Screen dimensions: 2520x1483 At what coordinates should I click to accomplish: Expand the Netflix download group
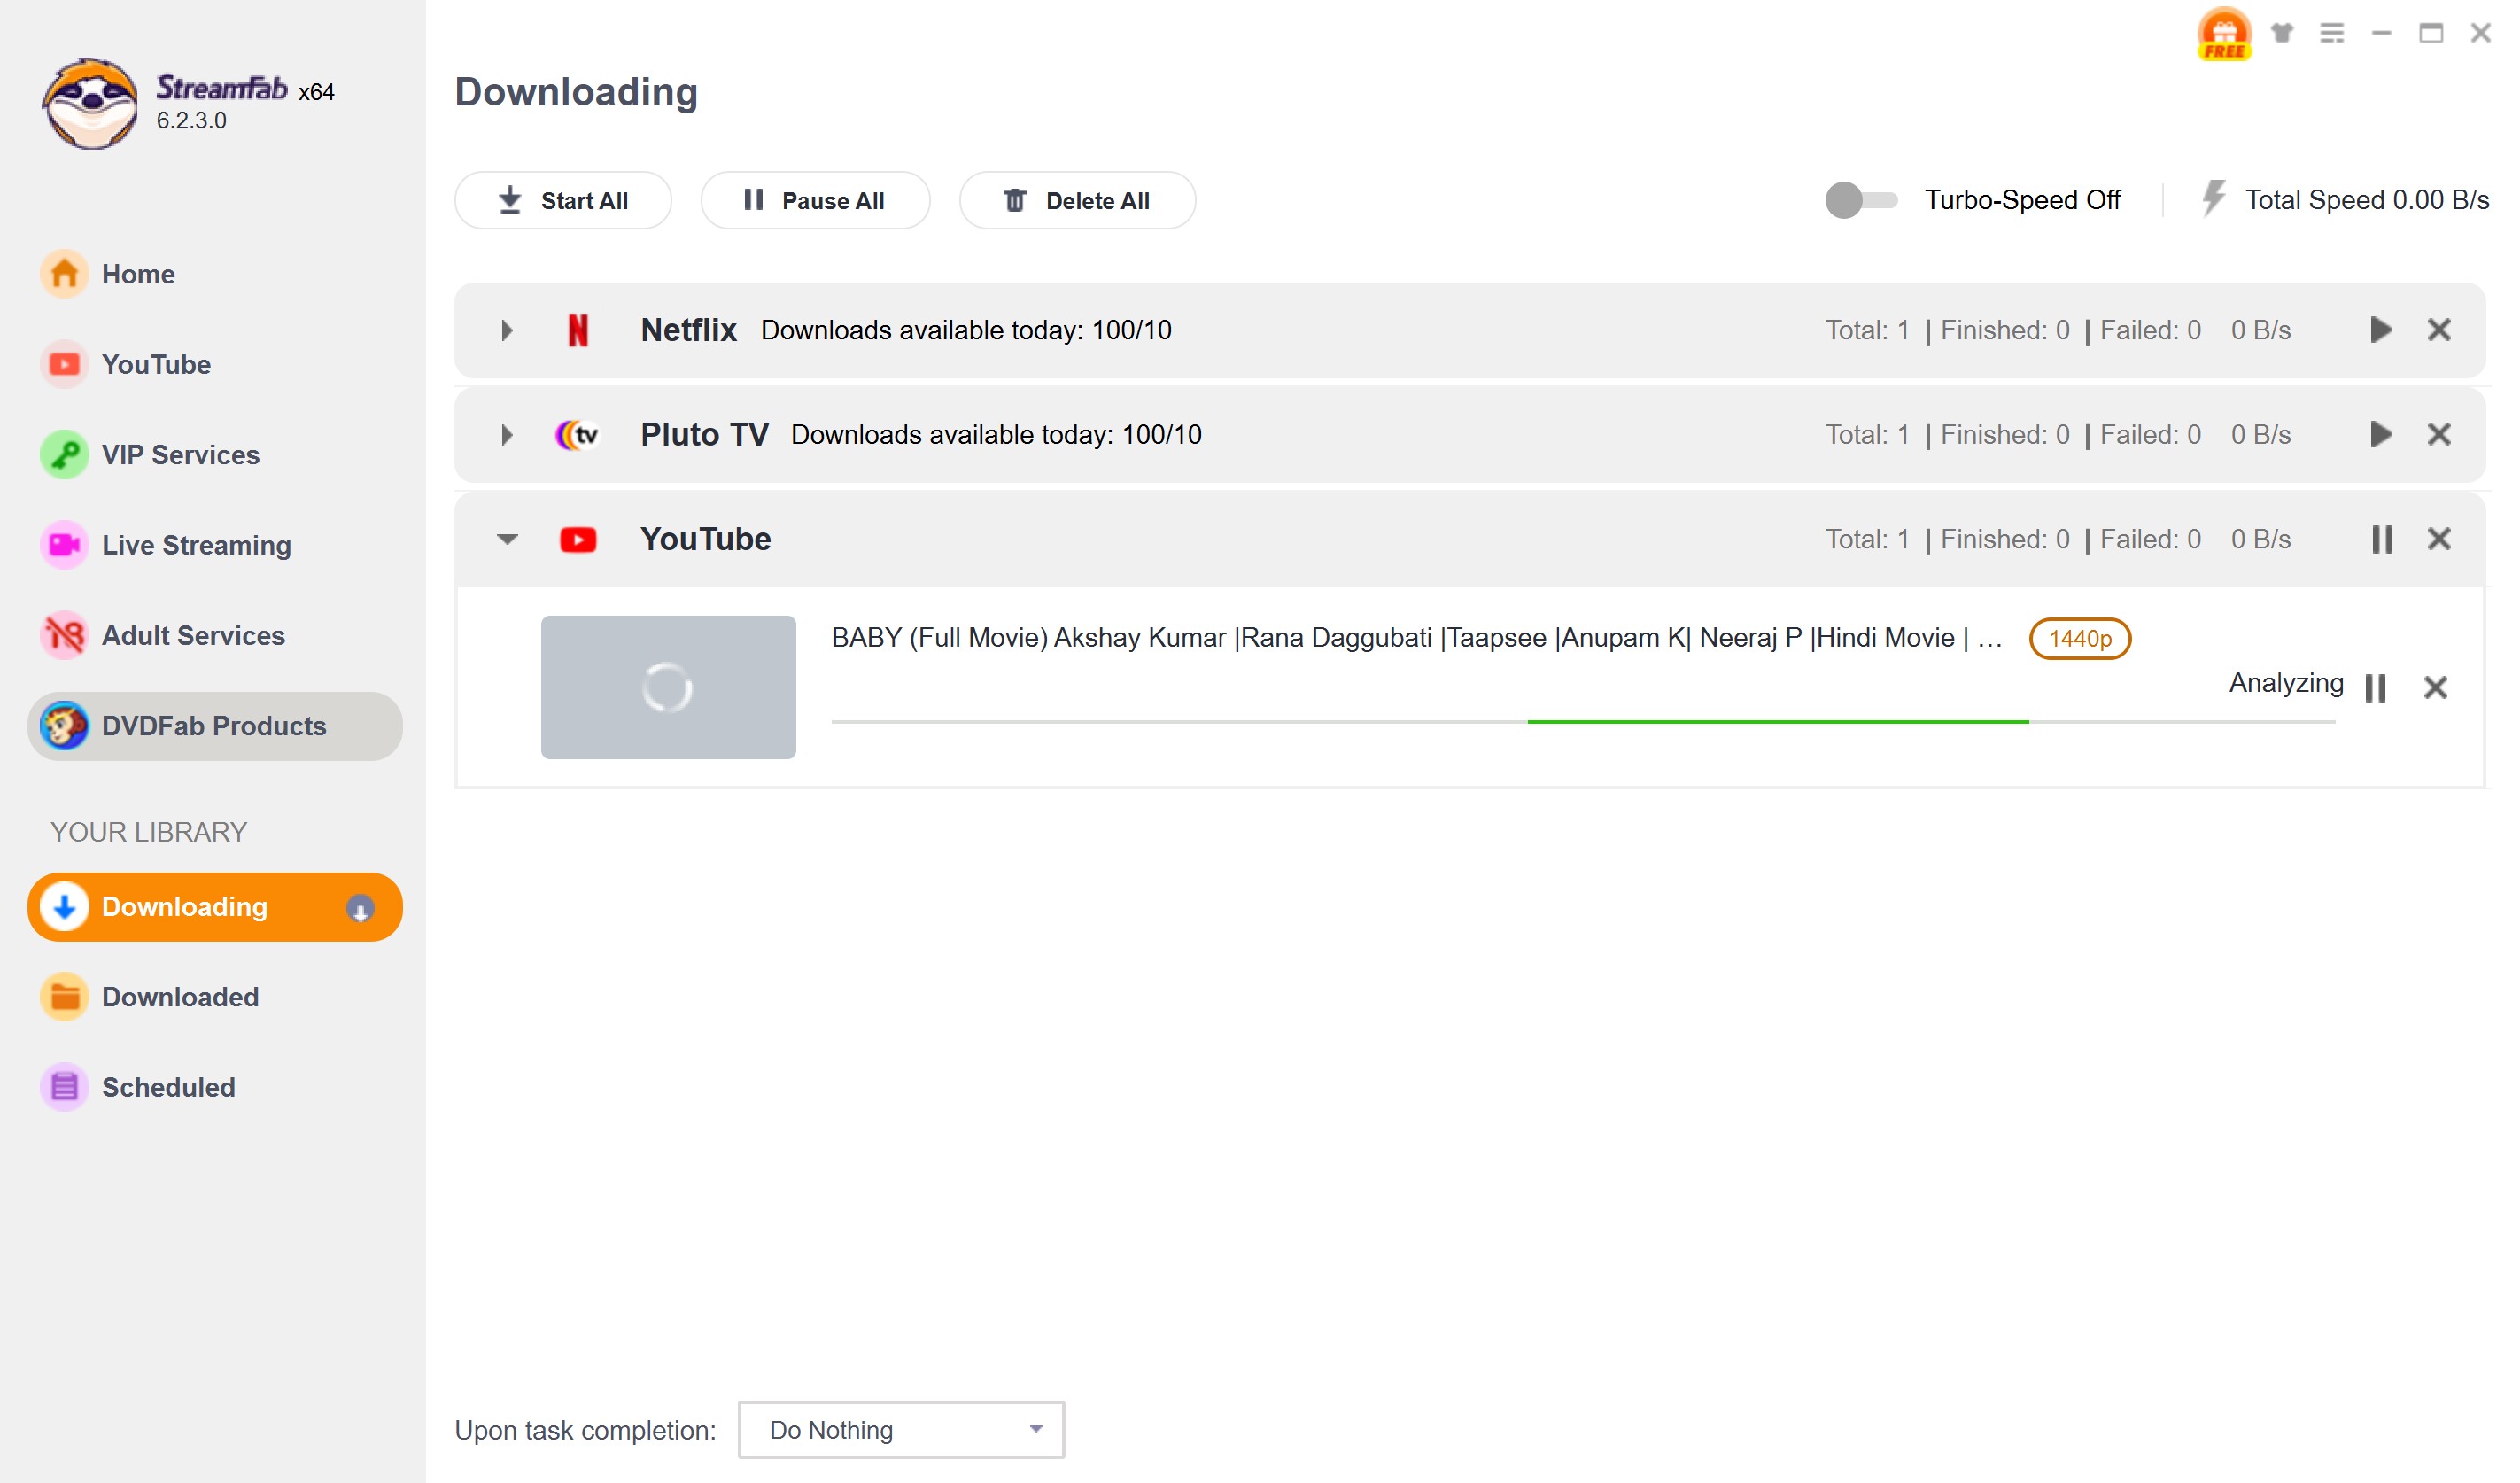[x=507, y=330]
